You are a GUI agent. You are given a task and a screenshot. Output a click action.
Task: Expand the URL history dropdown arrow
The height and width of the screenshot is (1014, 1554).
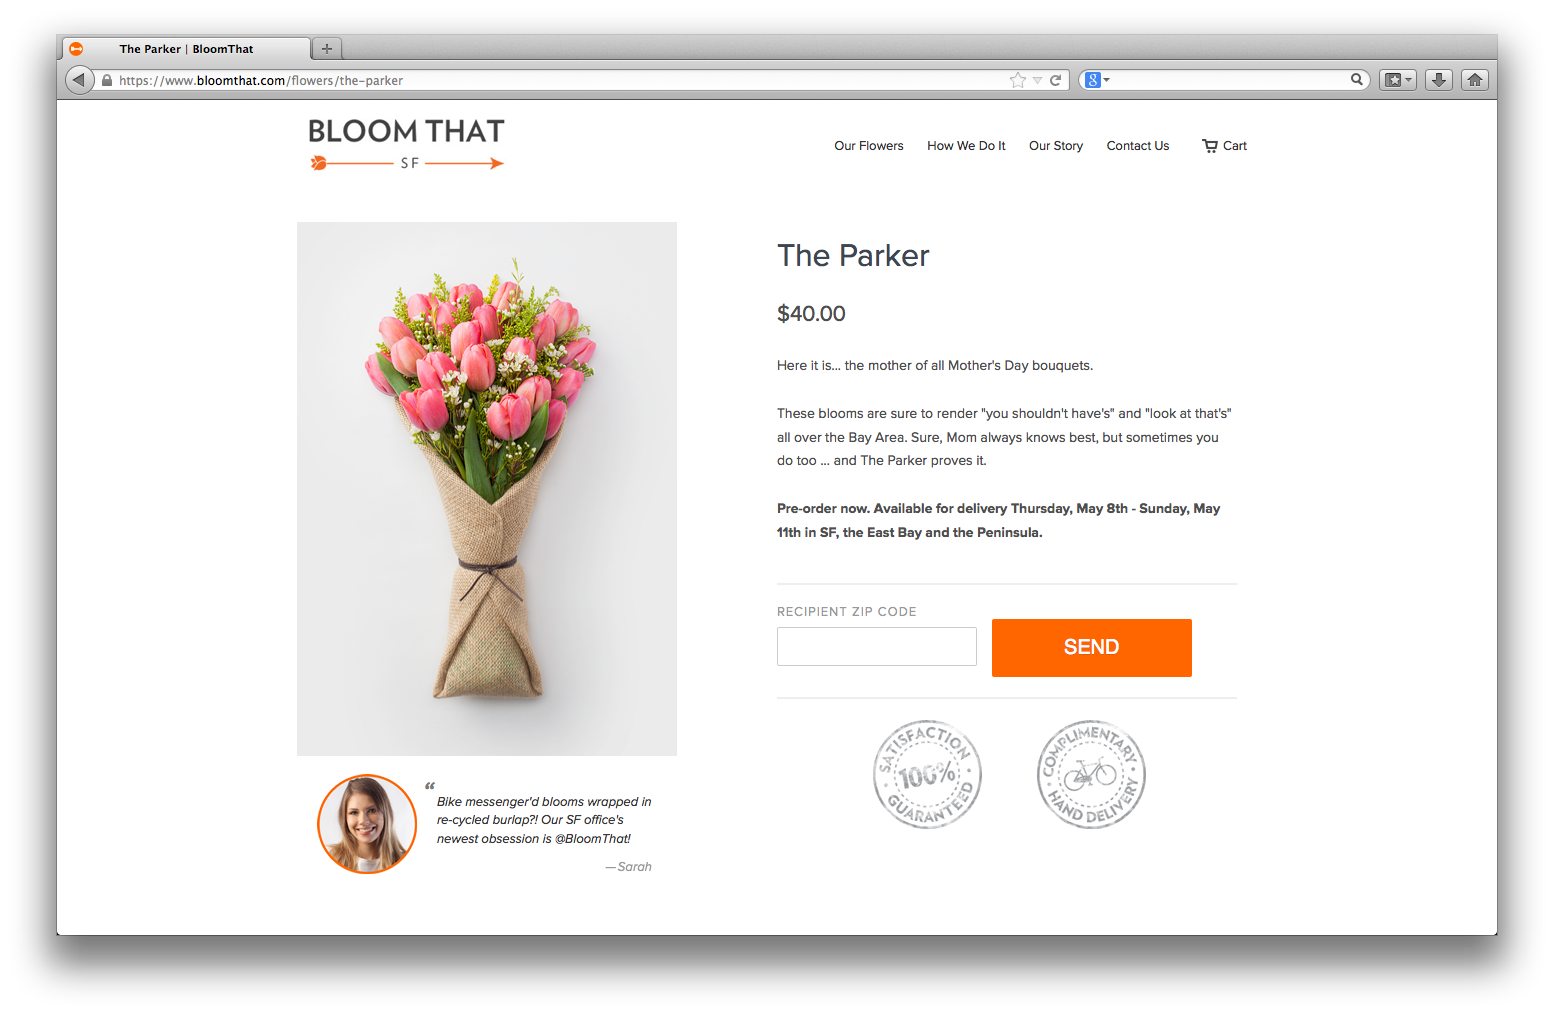pos(1037,80)
